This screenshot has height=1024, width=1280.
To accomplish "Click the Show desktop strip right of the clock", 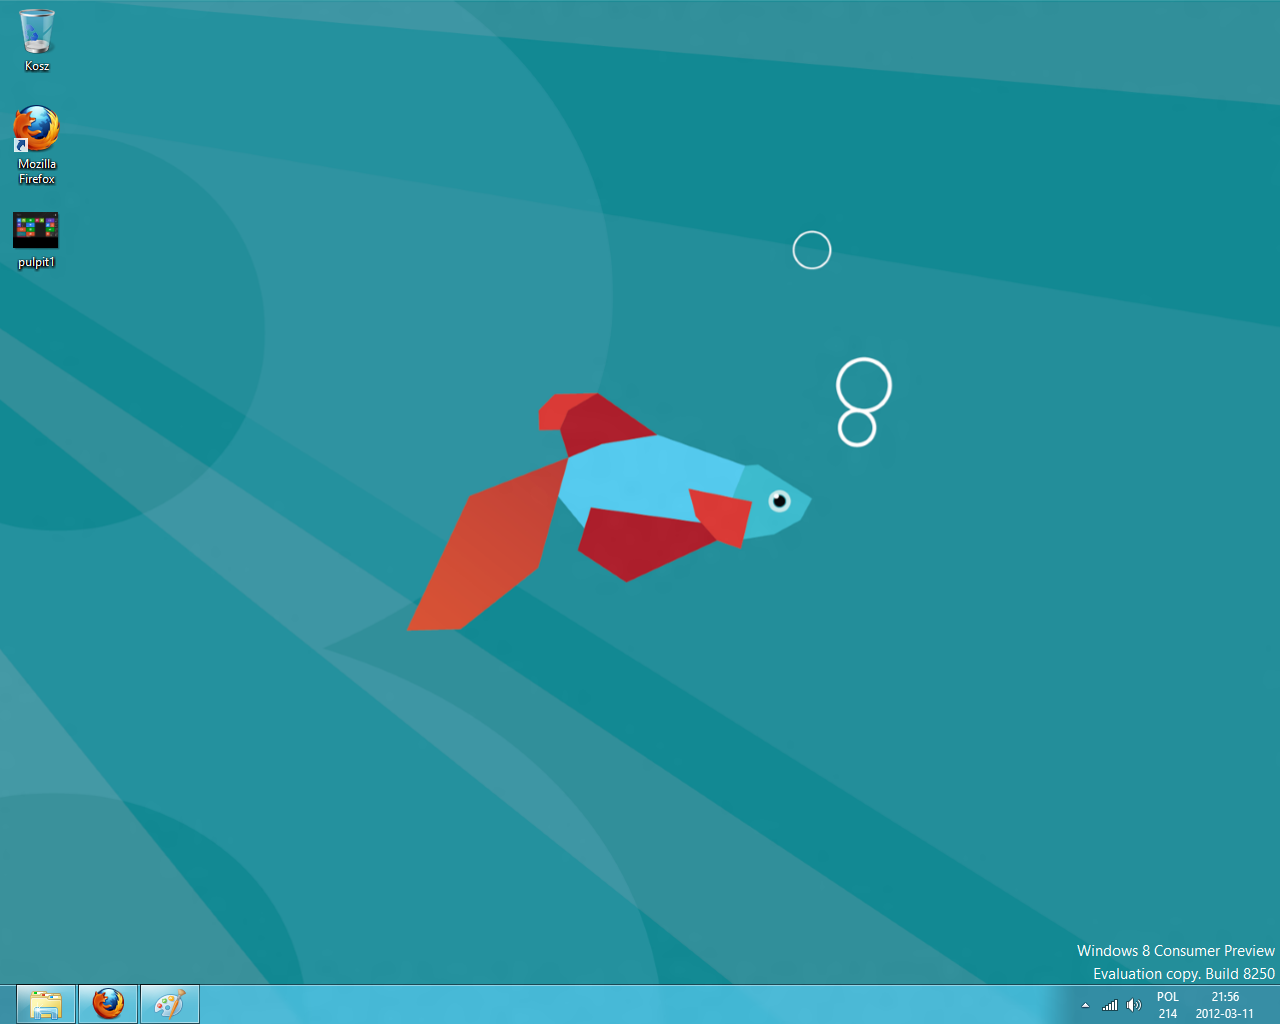I will click(x=1273, y=1005).
